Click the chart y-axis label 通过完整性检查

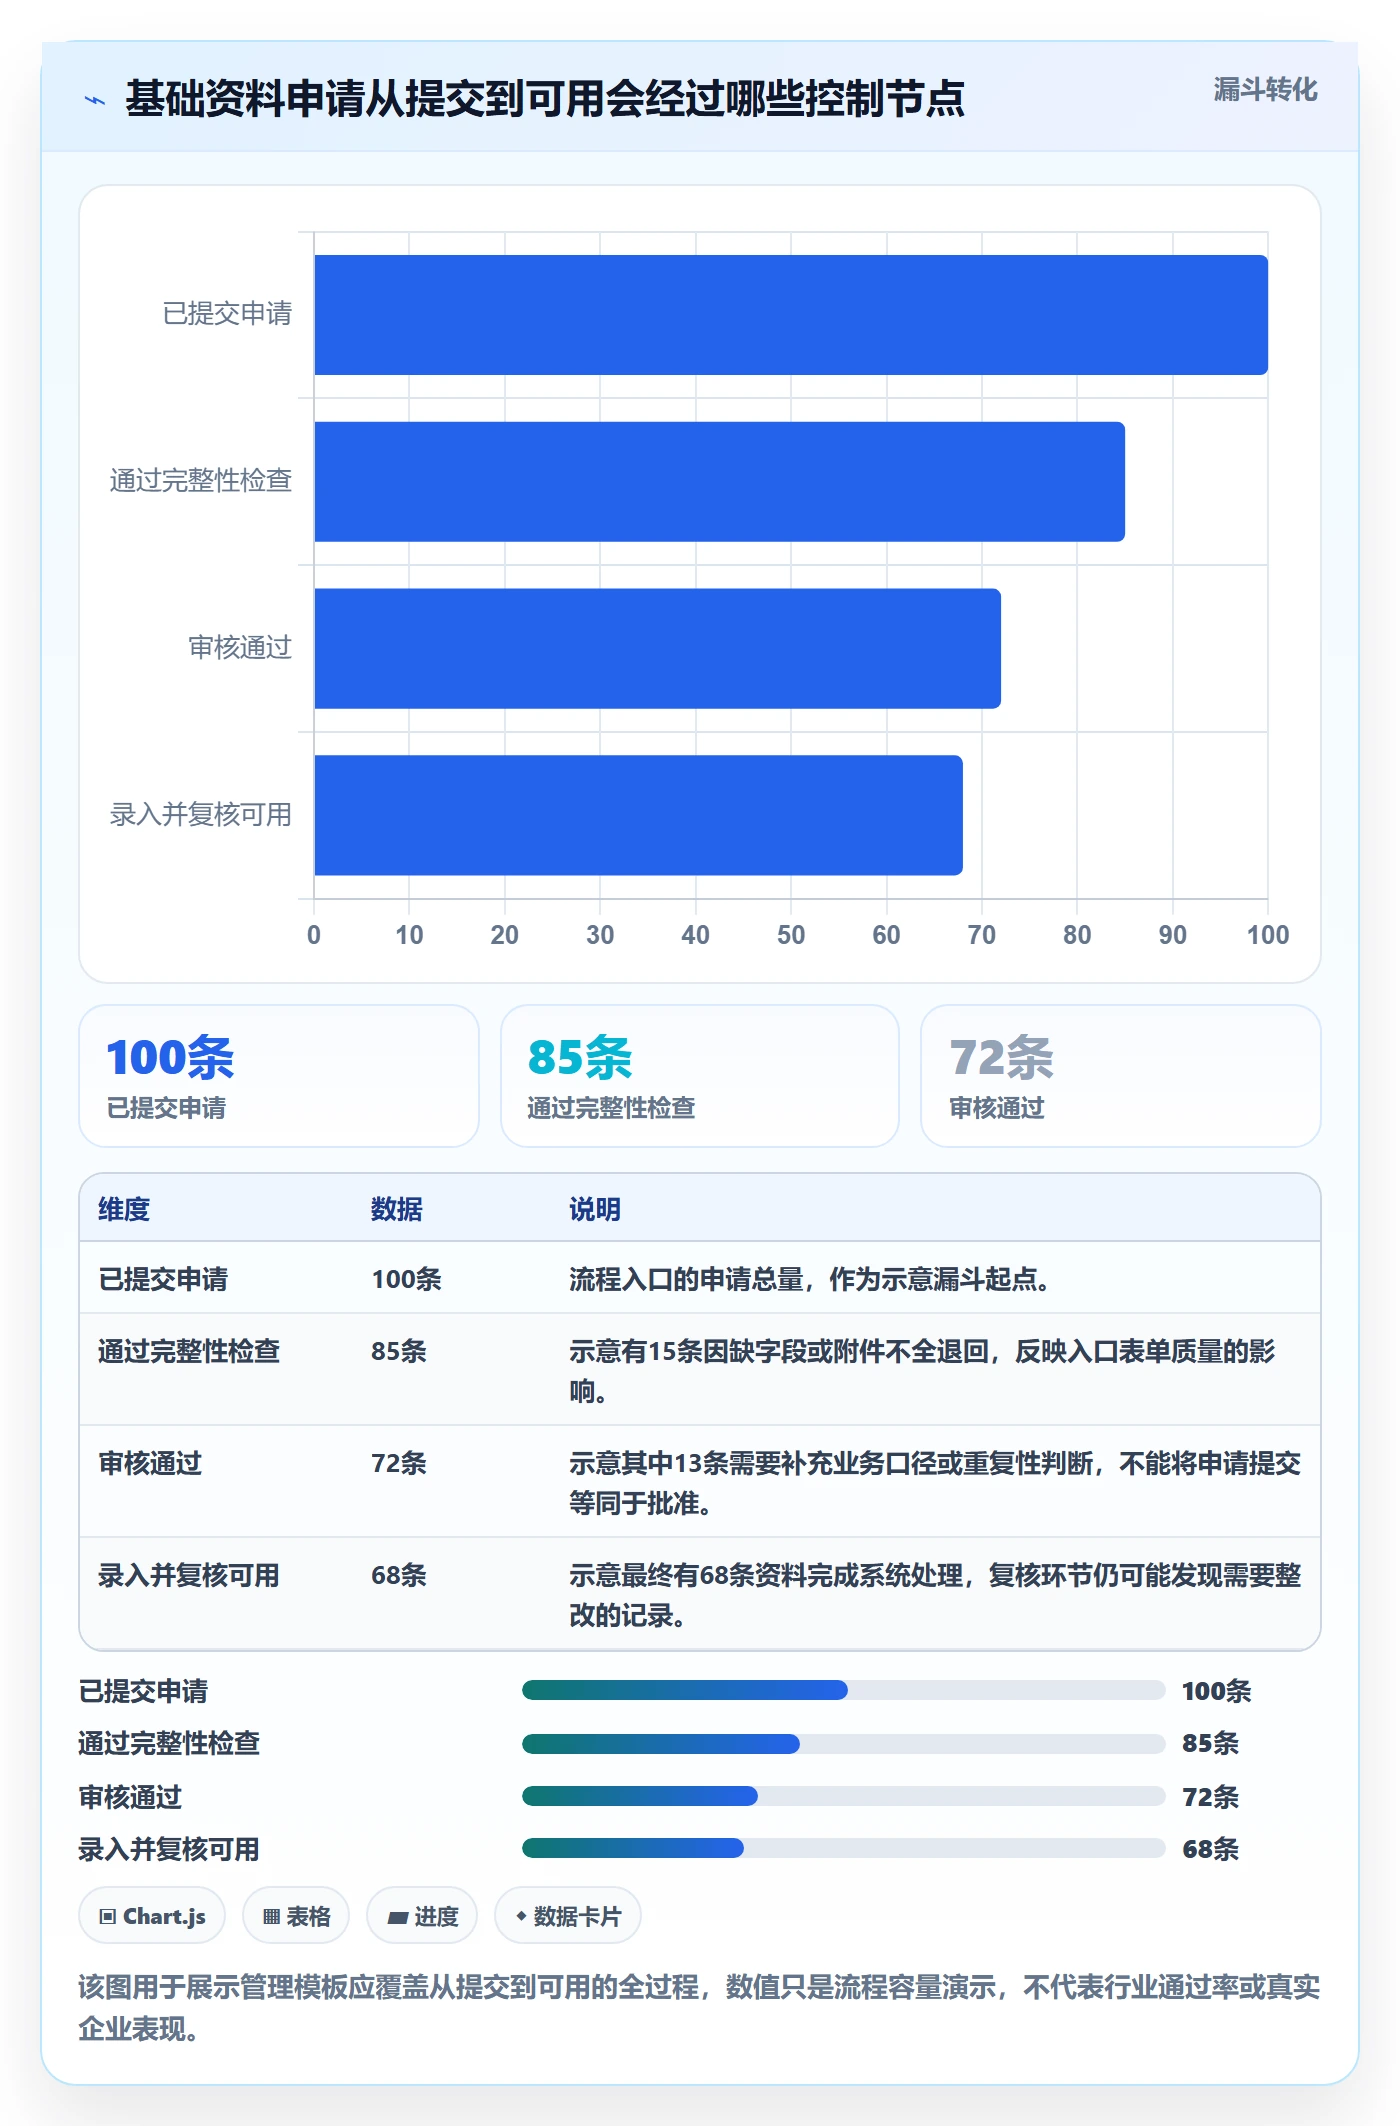point(201,481)
